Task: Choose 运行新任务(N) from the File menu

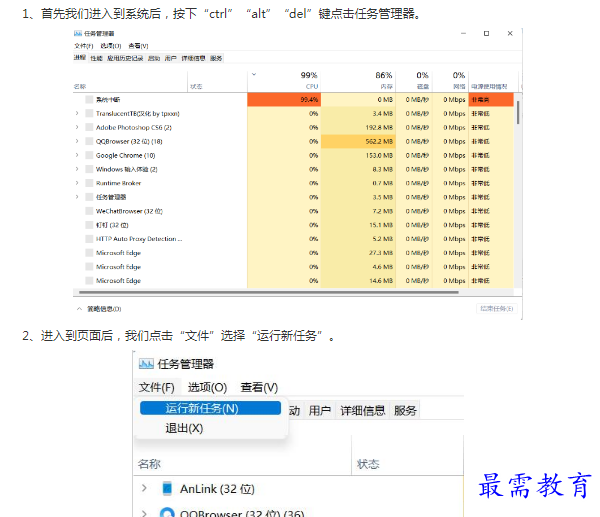Action: click(210, 408)
